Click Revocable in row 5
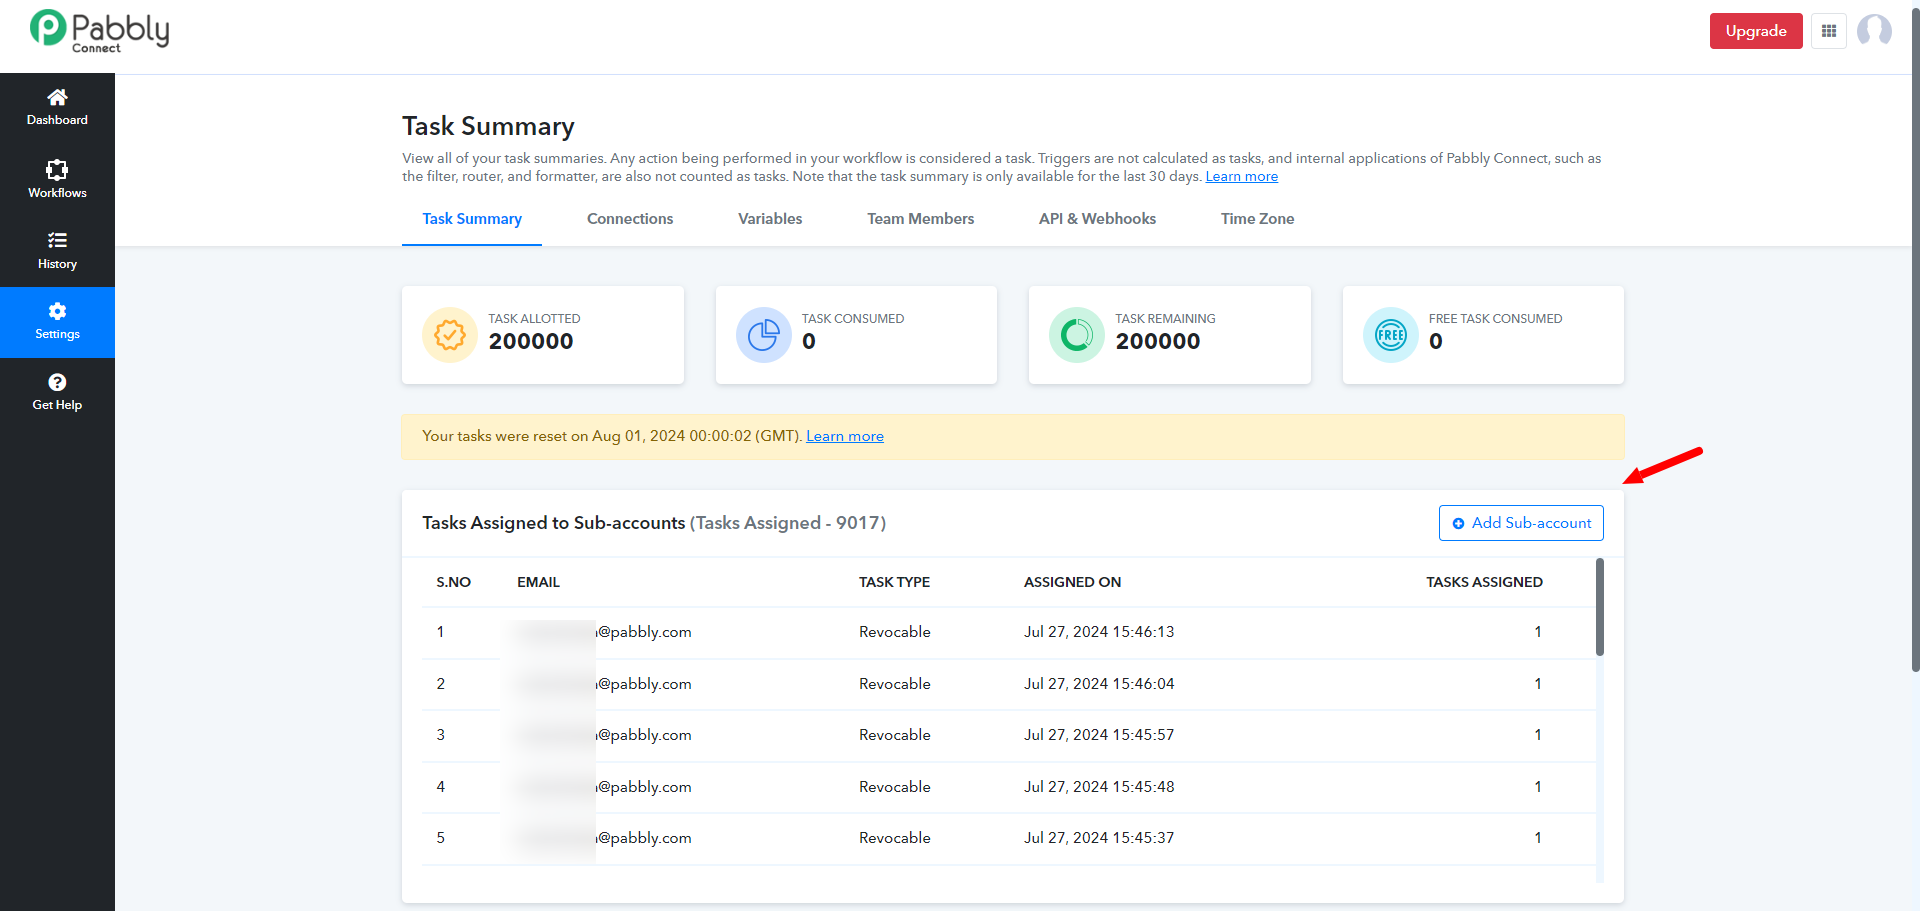The height and width of the screenshot is (911, 1920). point(895,838)
